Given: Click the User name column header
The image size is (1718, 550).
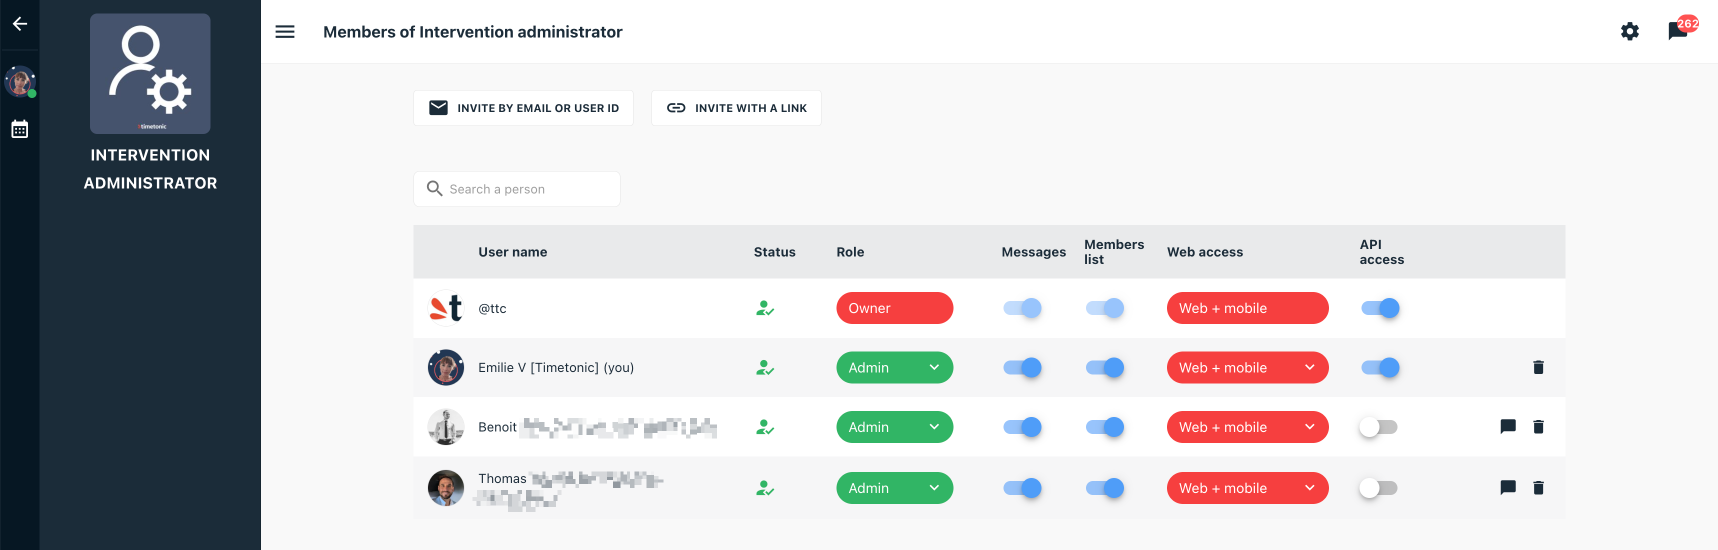Looking at the screenshot, I should click(x=512, y=252).
